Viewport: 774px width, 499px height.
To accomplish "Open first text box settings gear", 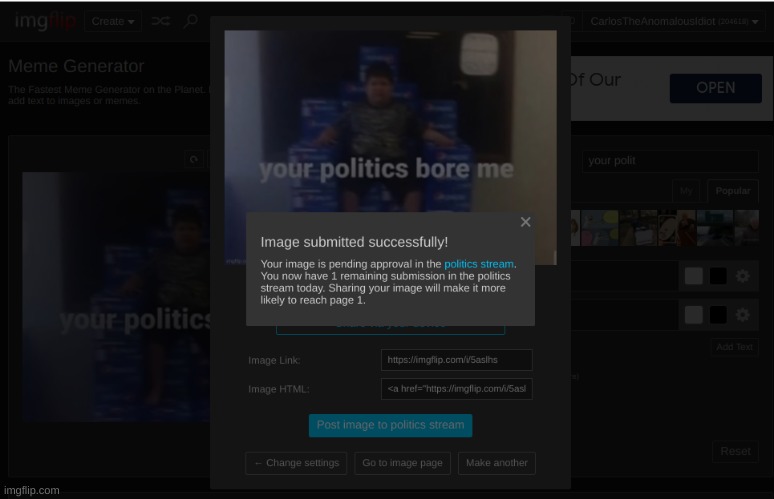I will 742,276.
